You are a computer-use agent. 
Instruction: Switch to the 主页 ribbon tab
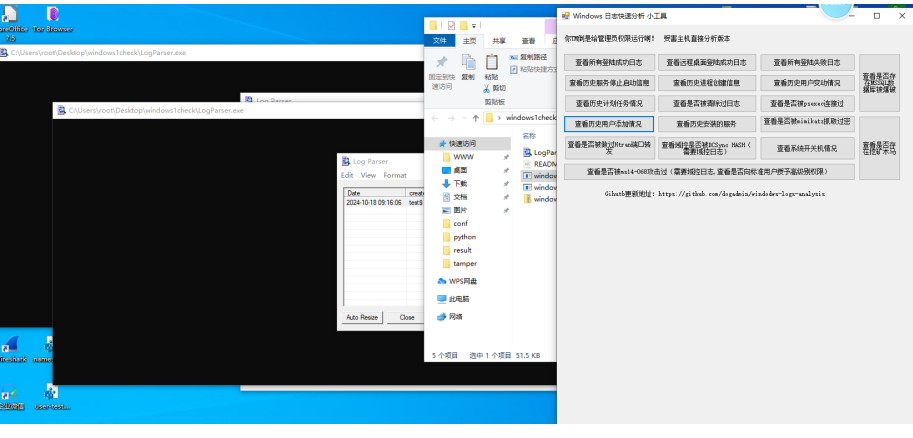(x=469, y=41)
